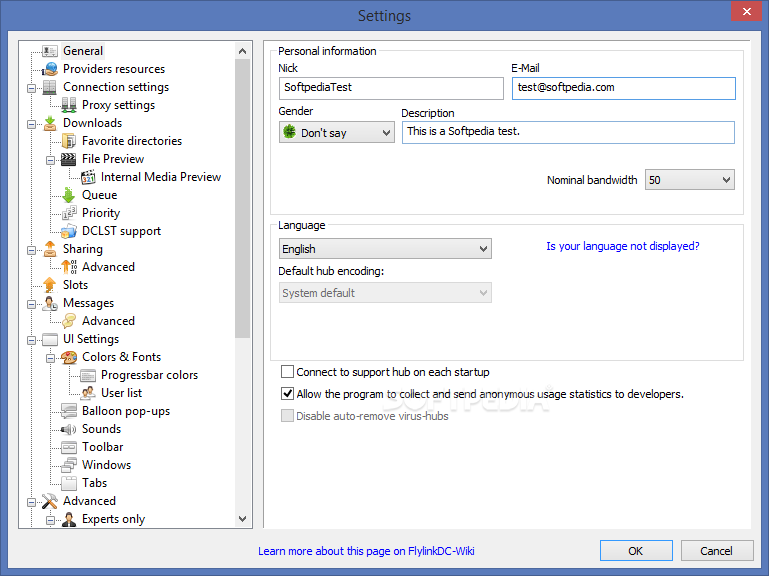Click the E-Mail input field
Image resolution: width=769 pixels, height=576 pixels.
click(624, 88)
